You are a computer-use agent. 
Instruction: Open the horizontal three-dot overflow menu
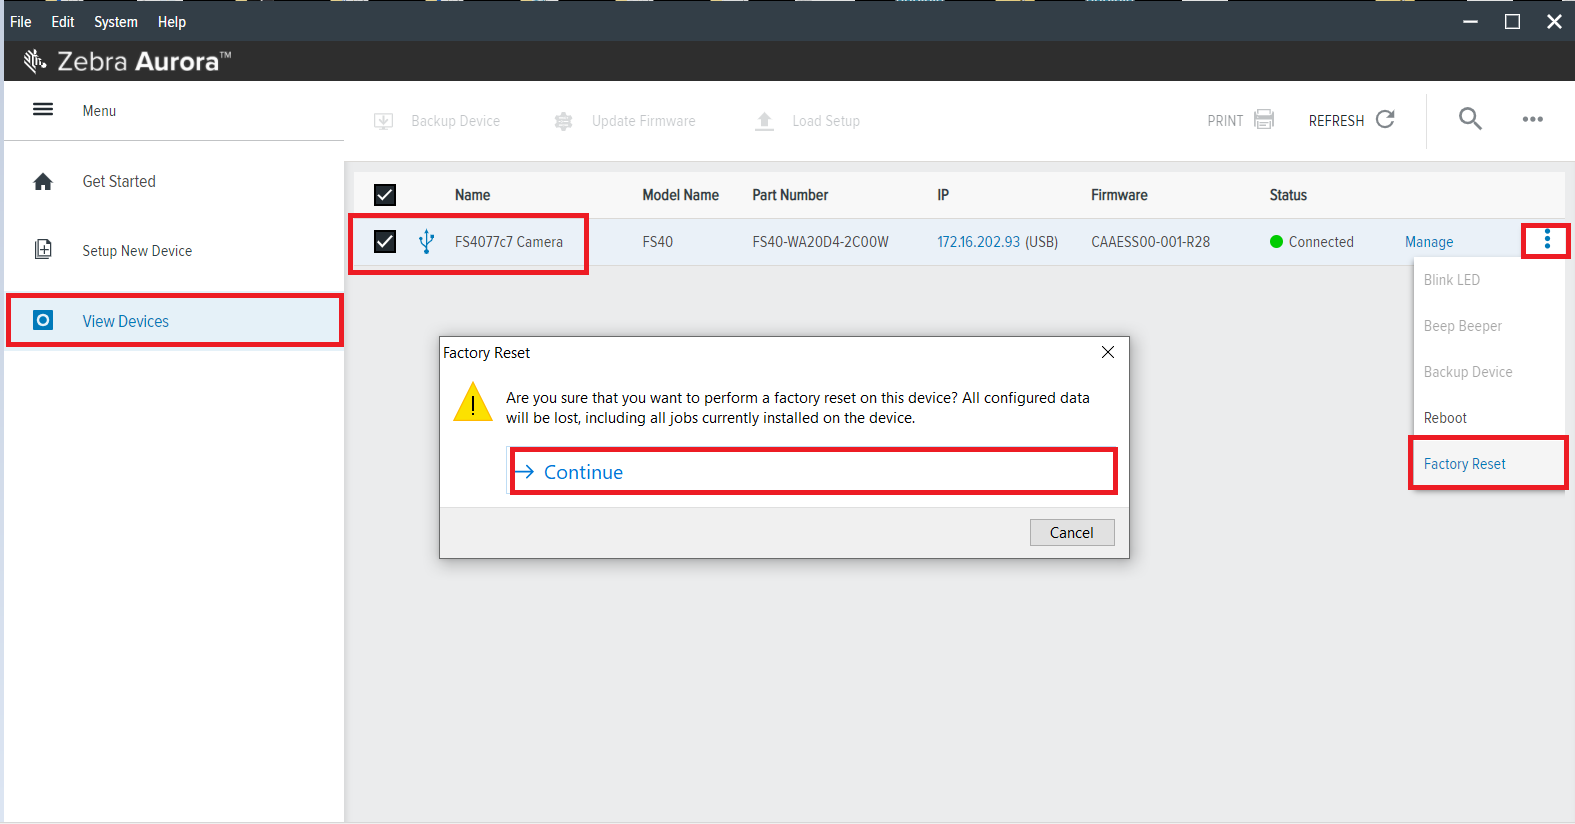coord(1533,119)
